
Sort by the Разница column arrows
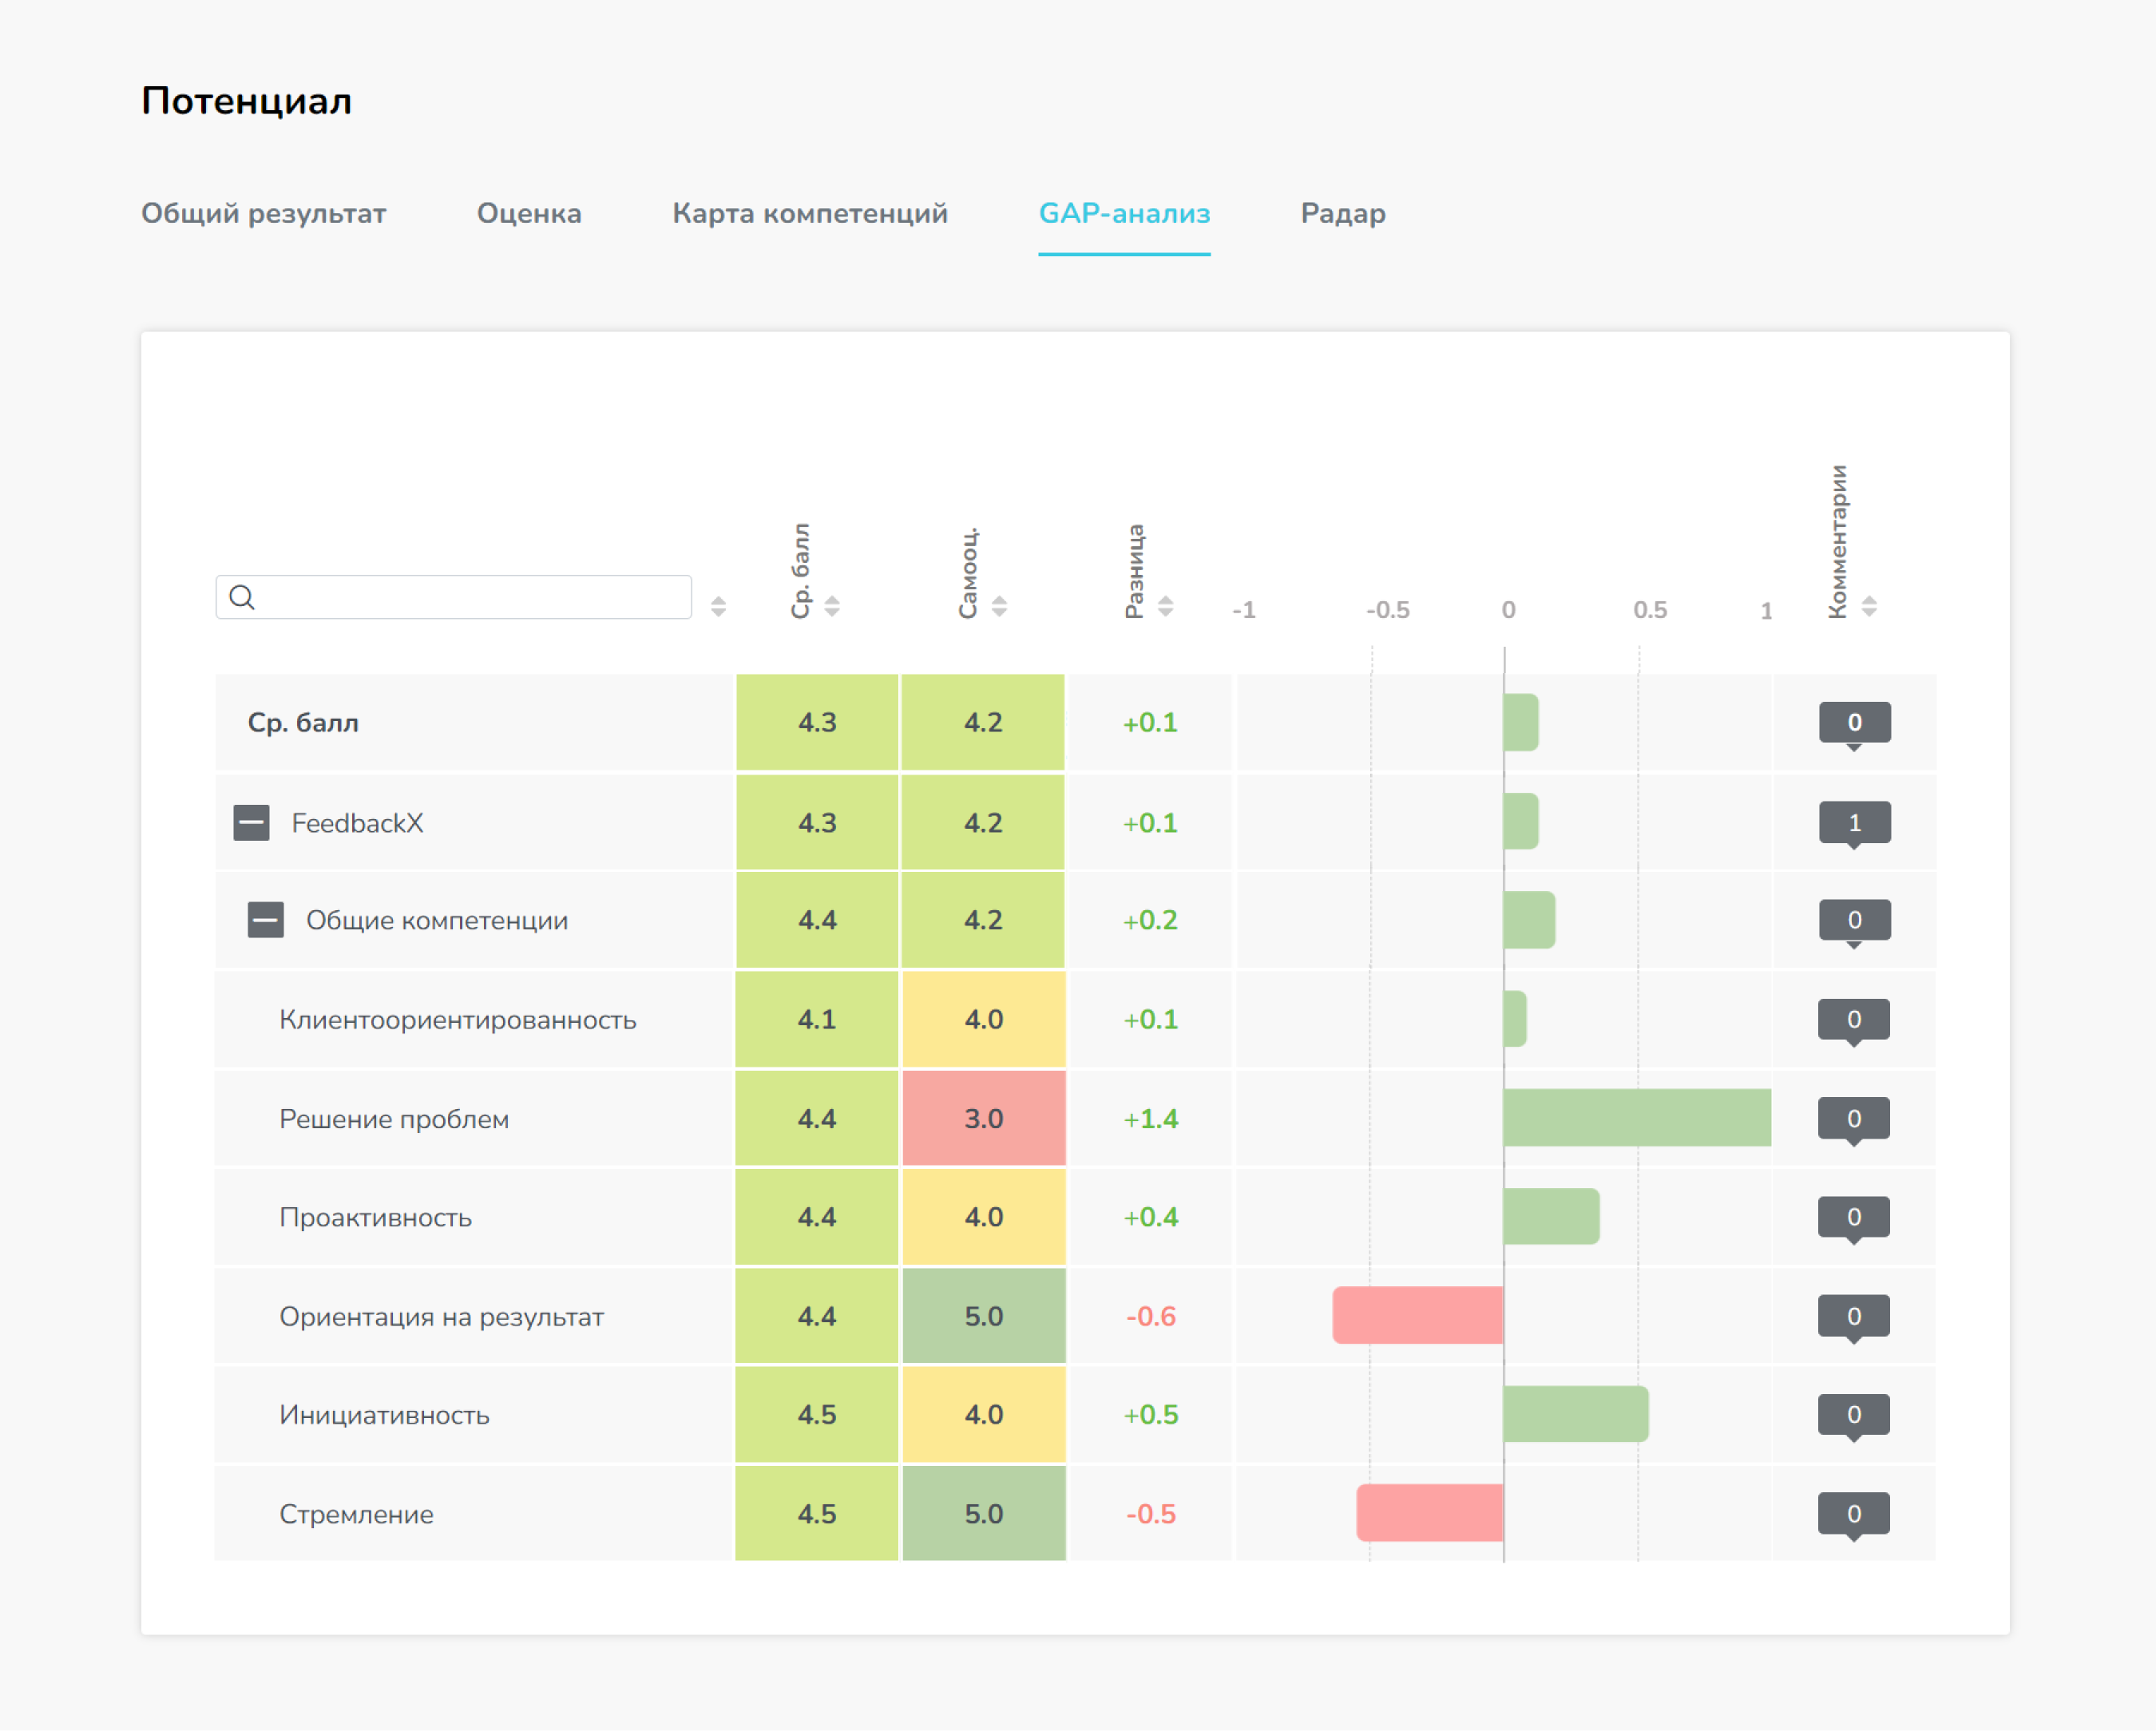(x=1165, y=606)
